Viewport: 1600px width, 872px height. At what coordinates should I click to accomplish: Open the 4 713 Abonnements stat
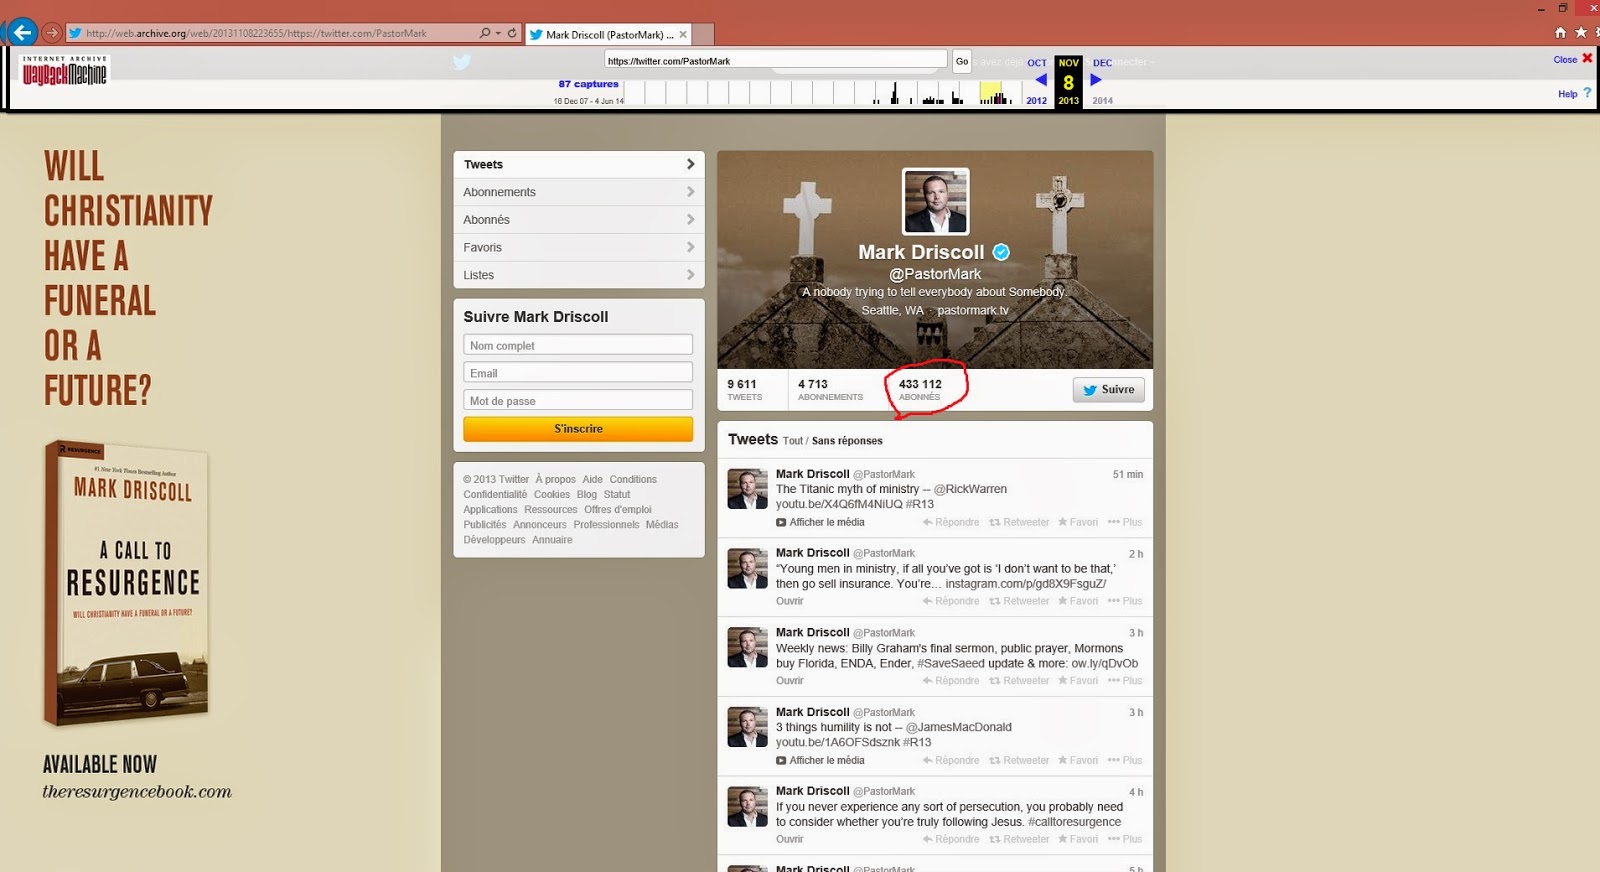(830, 390)
